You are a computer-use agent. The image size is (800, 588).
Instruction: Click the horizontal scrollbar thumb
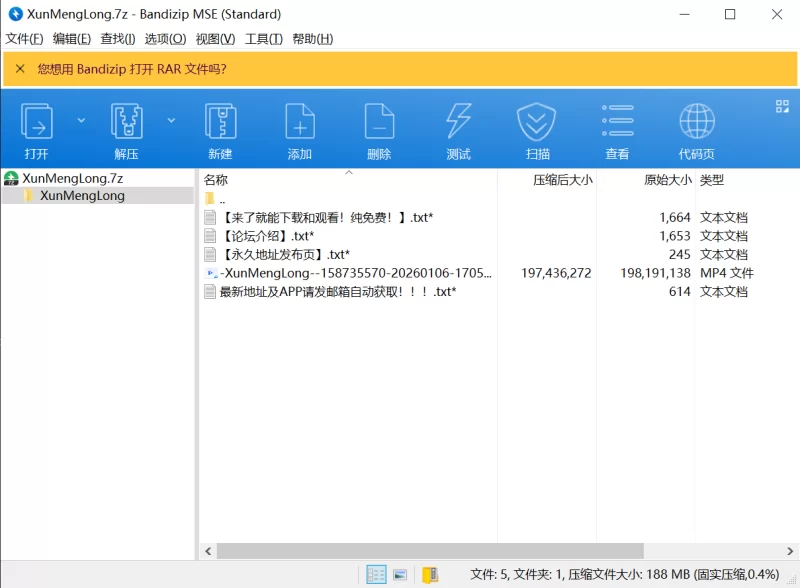pyautogui.click(x=430, y=551)
